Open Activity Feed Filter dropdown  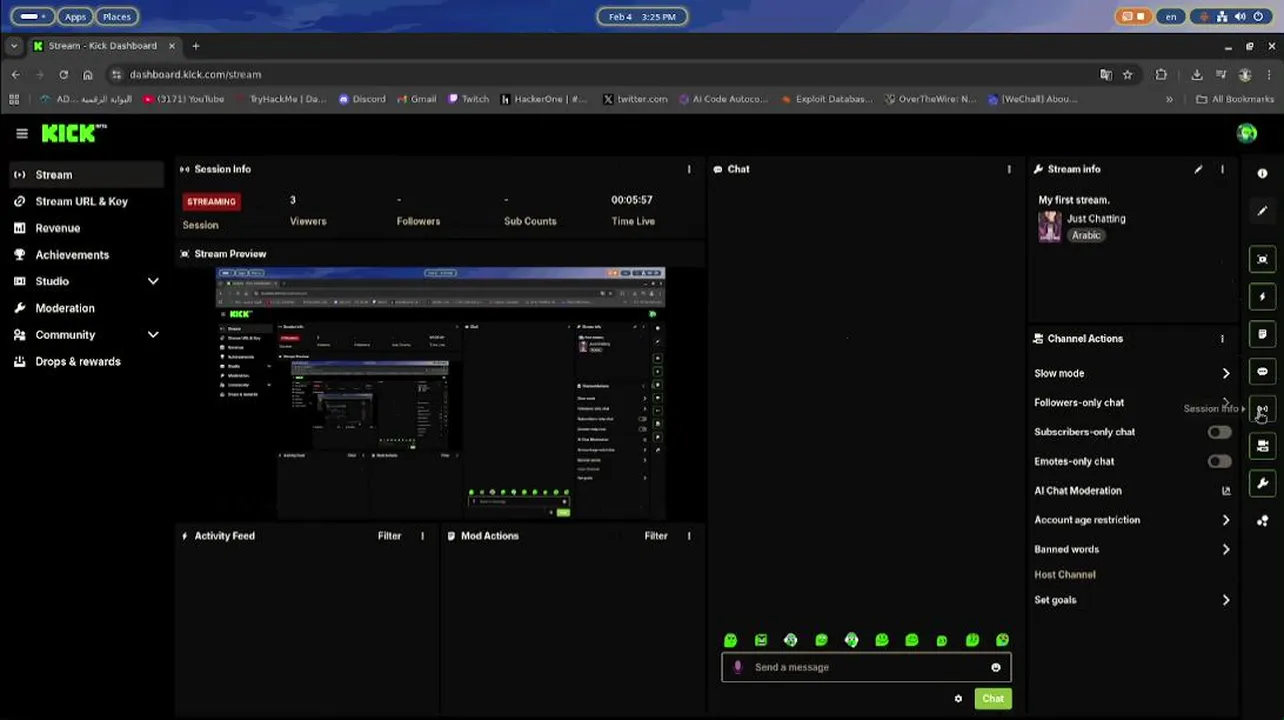[x=389, y=536]
